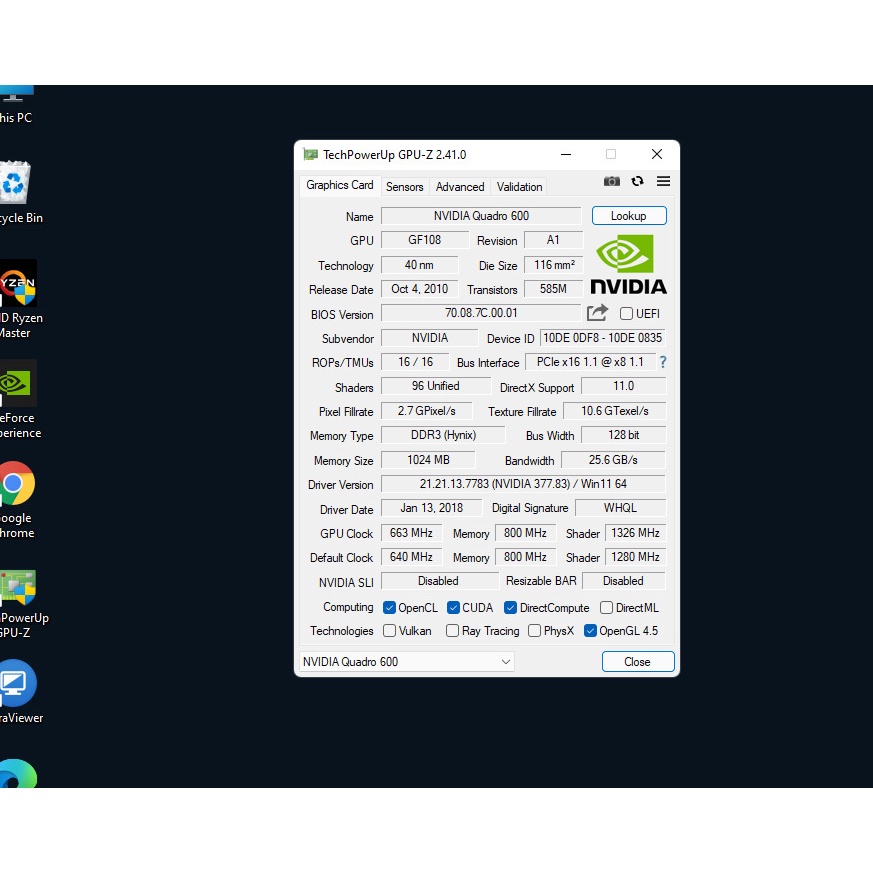
Task: Open Google Chrome desktop icon
Action: (x=14, y=485)
